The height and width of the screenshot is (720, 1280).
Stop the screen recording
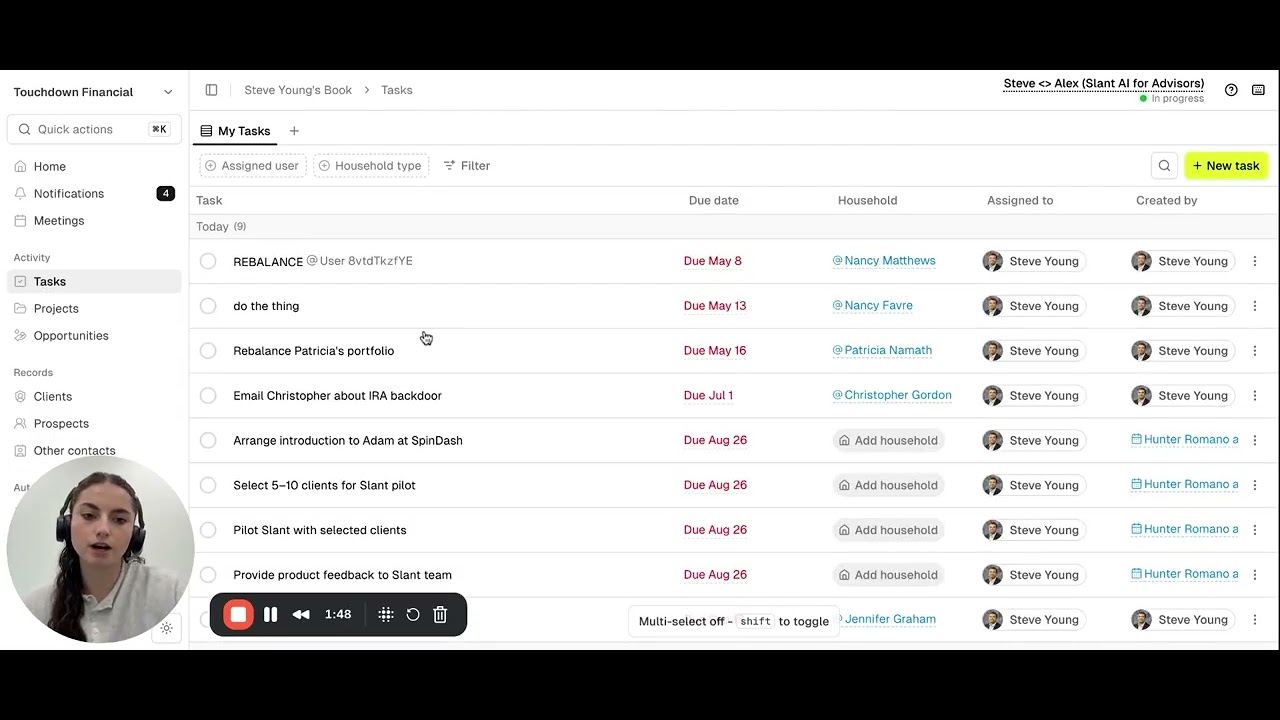(x=238, y=615)
